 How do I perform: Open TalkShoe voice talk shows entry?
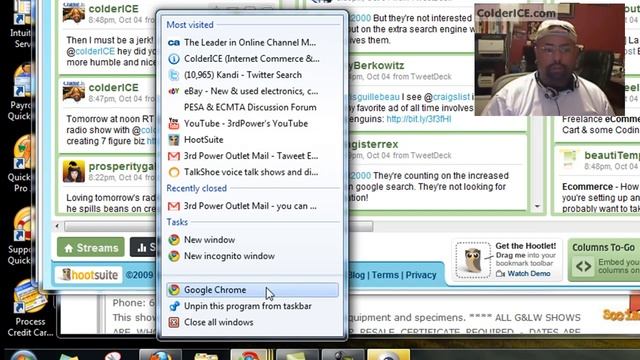pos(252,172)
